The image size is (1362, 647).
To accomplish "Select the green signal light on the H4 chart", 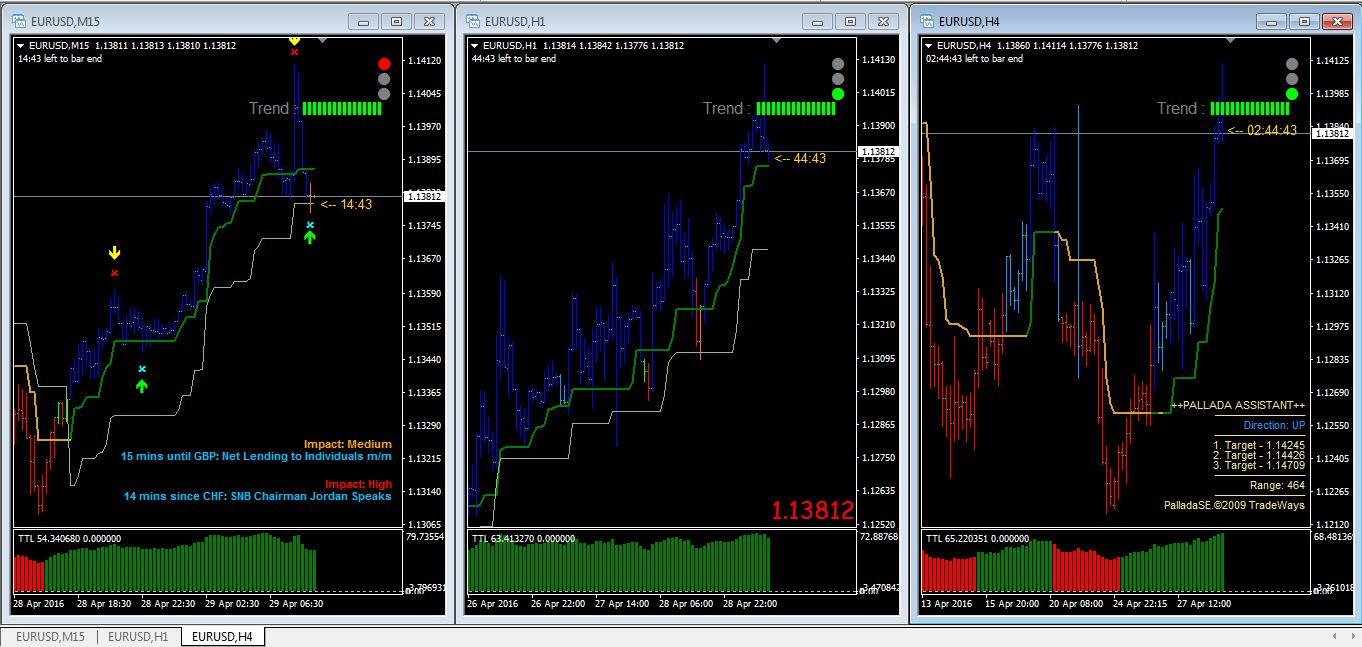I will pyautogui.click(x=1292, y=94).
